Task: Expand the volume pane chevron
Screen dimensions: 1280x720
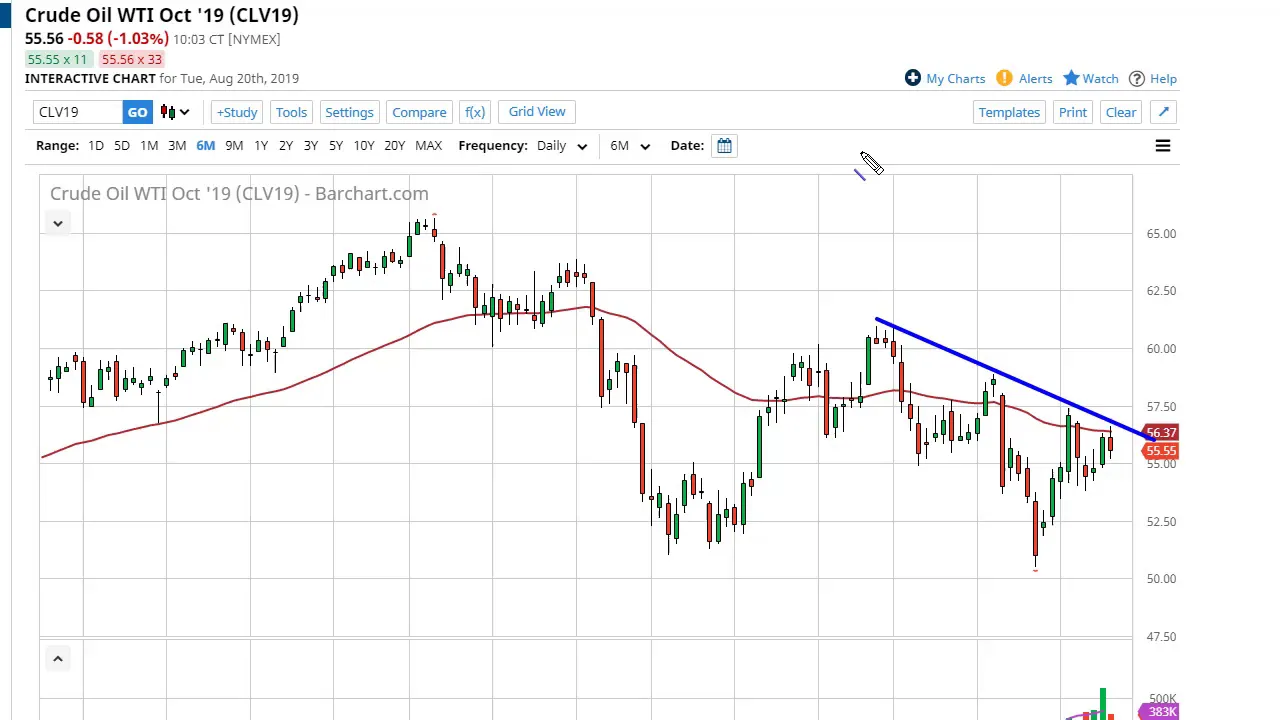Action: click(x=58, y=658)
